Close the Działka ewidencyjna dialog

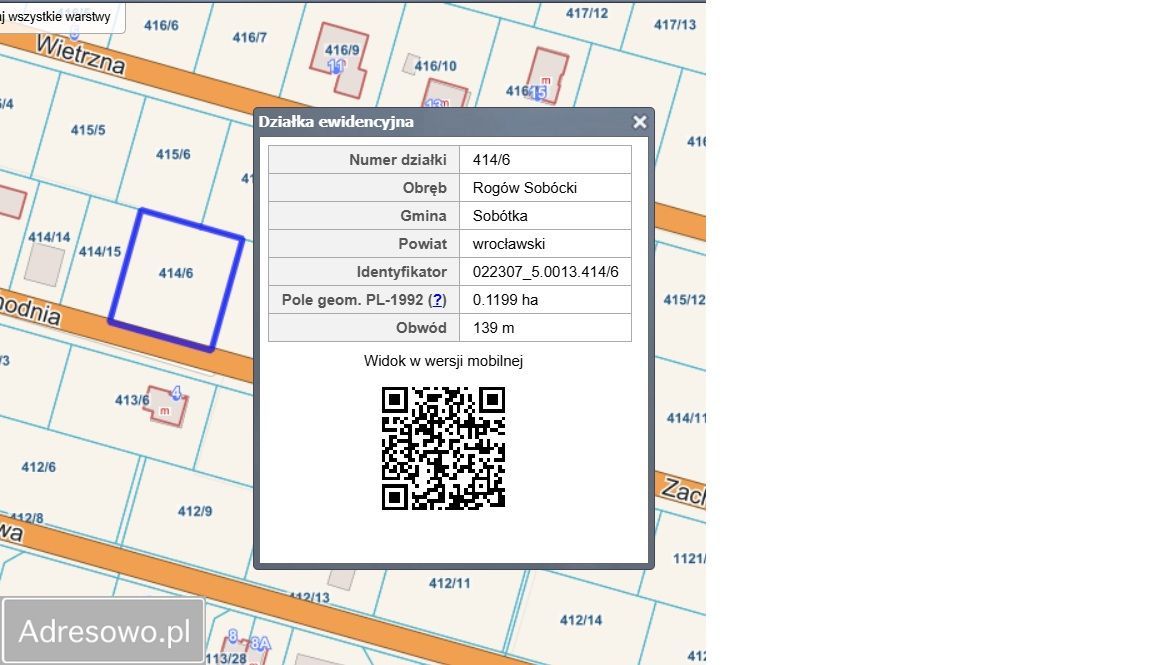click(639, 122)
